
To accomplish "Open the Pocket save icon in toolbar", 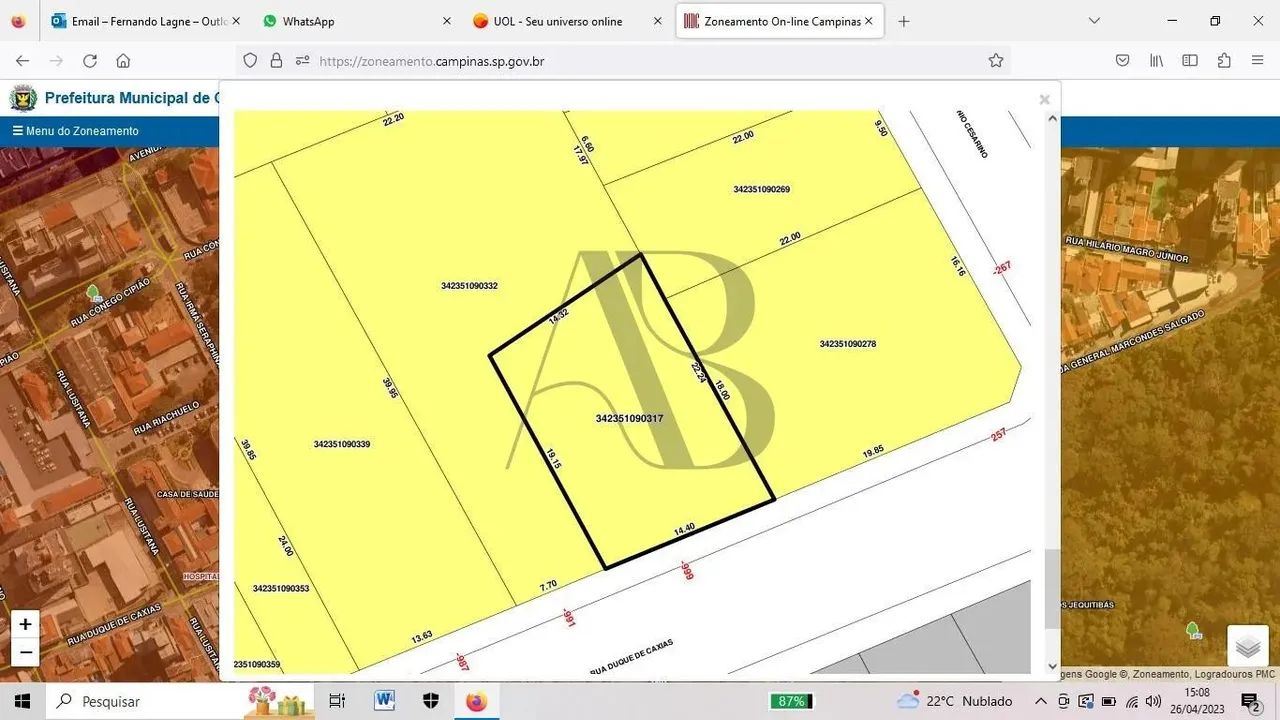I will [1122, 60].
